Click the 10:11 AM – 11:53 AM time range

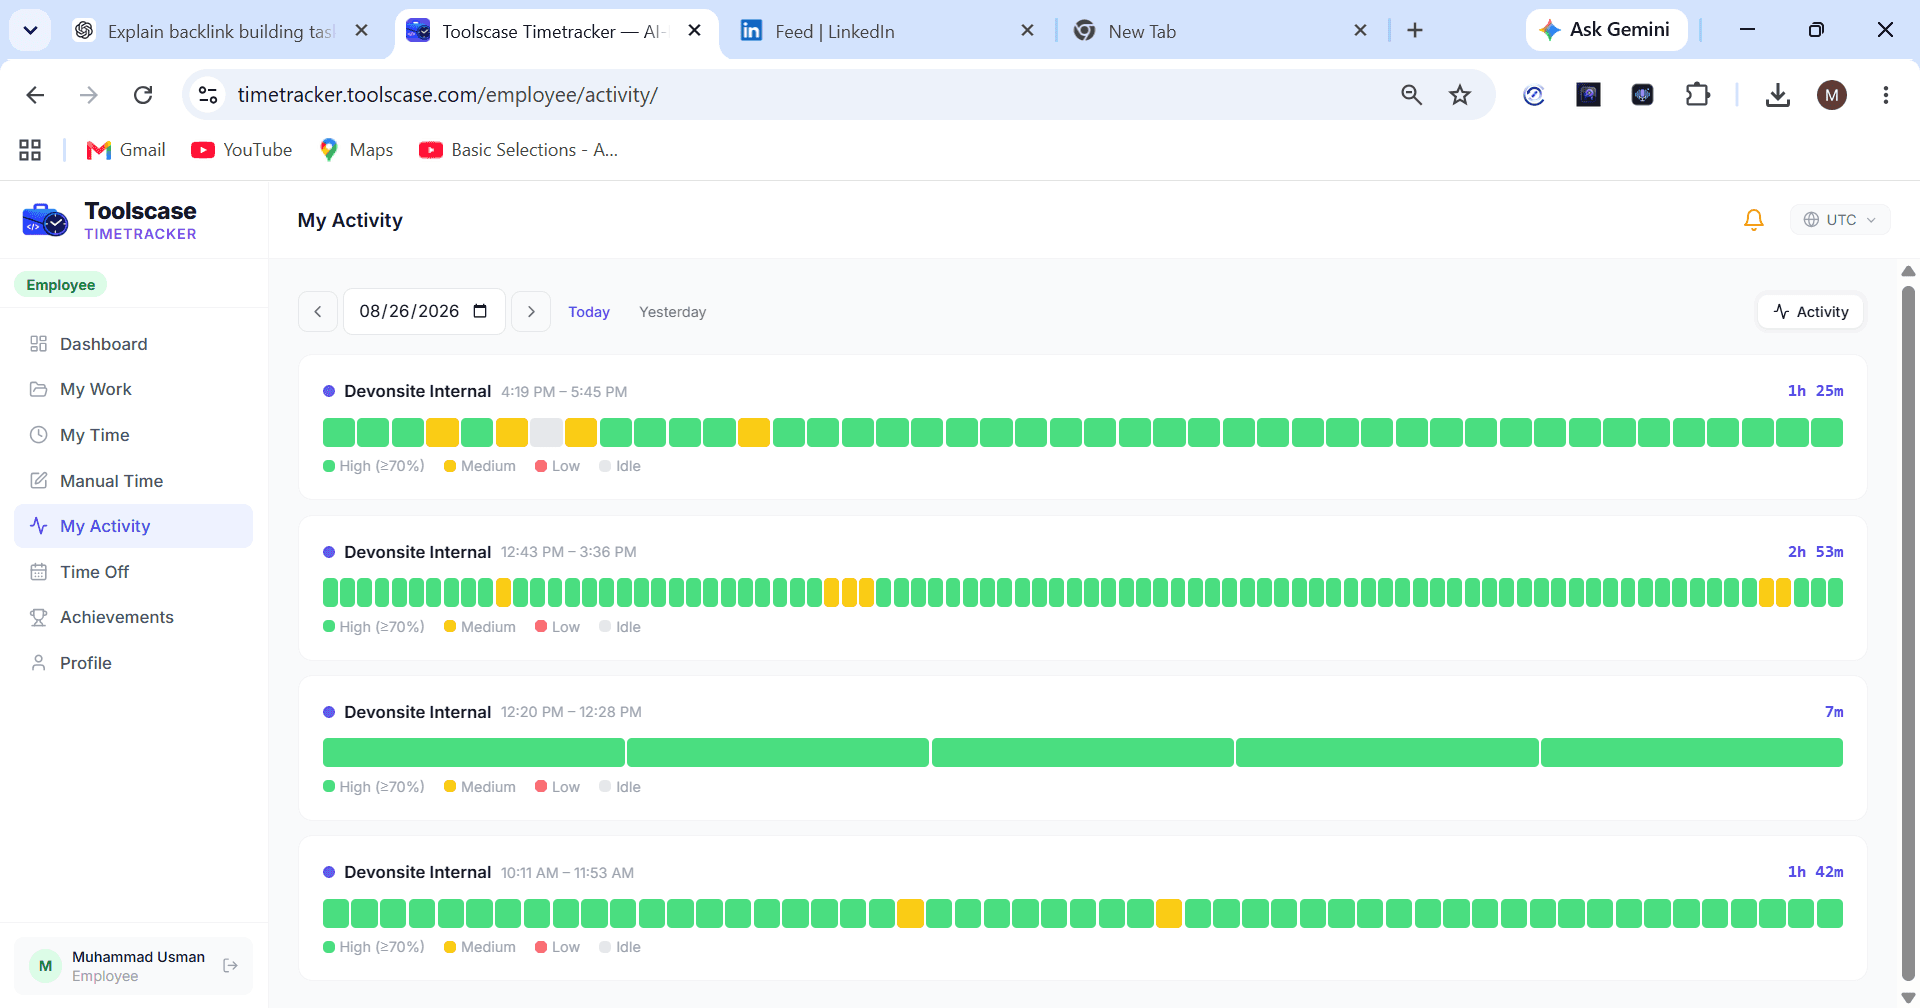[x=567, y=873]
